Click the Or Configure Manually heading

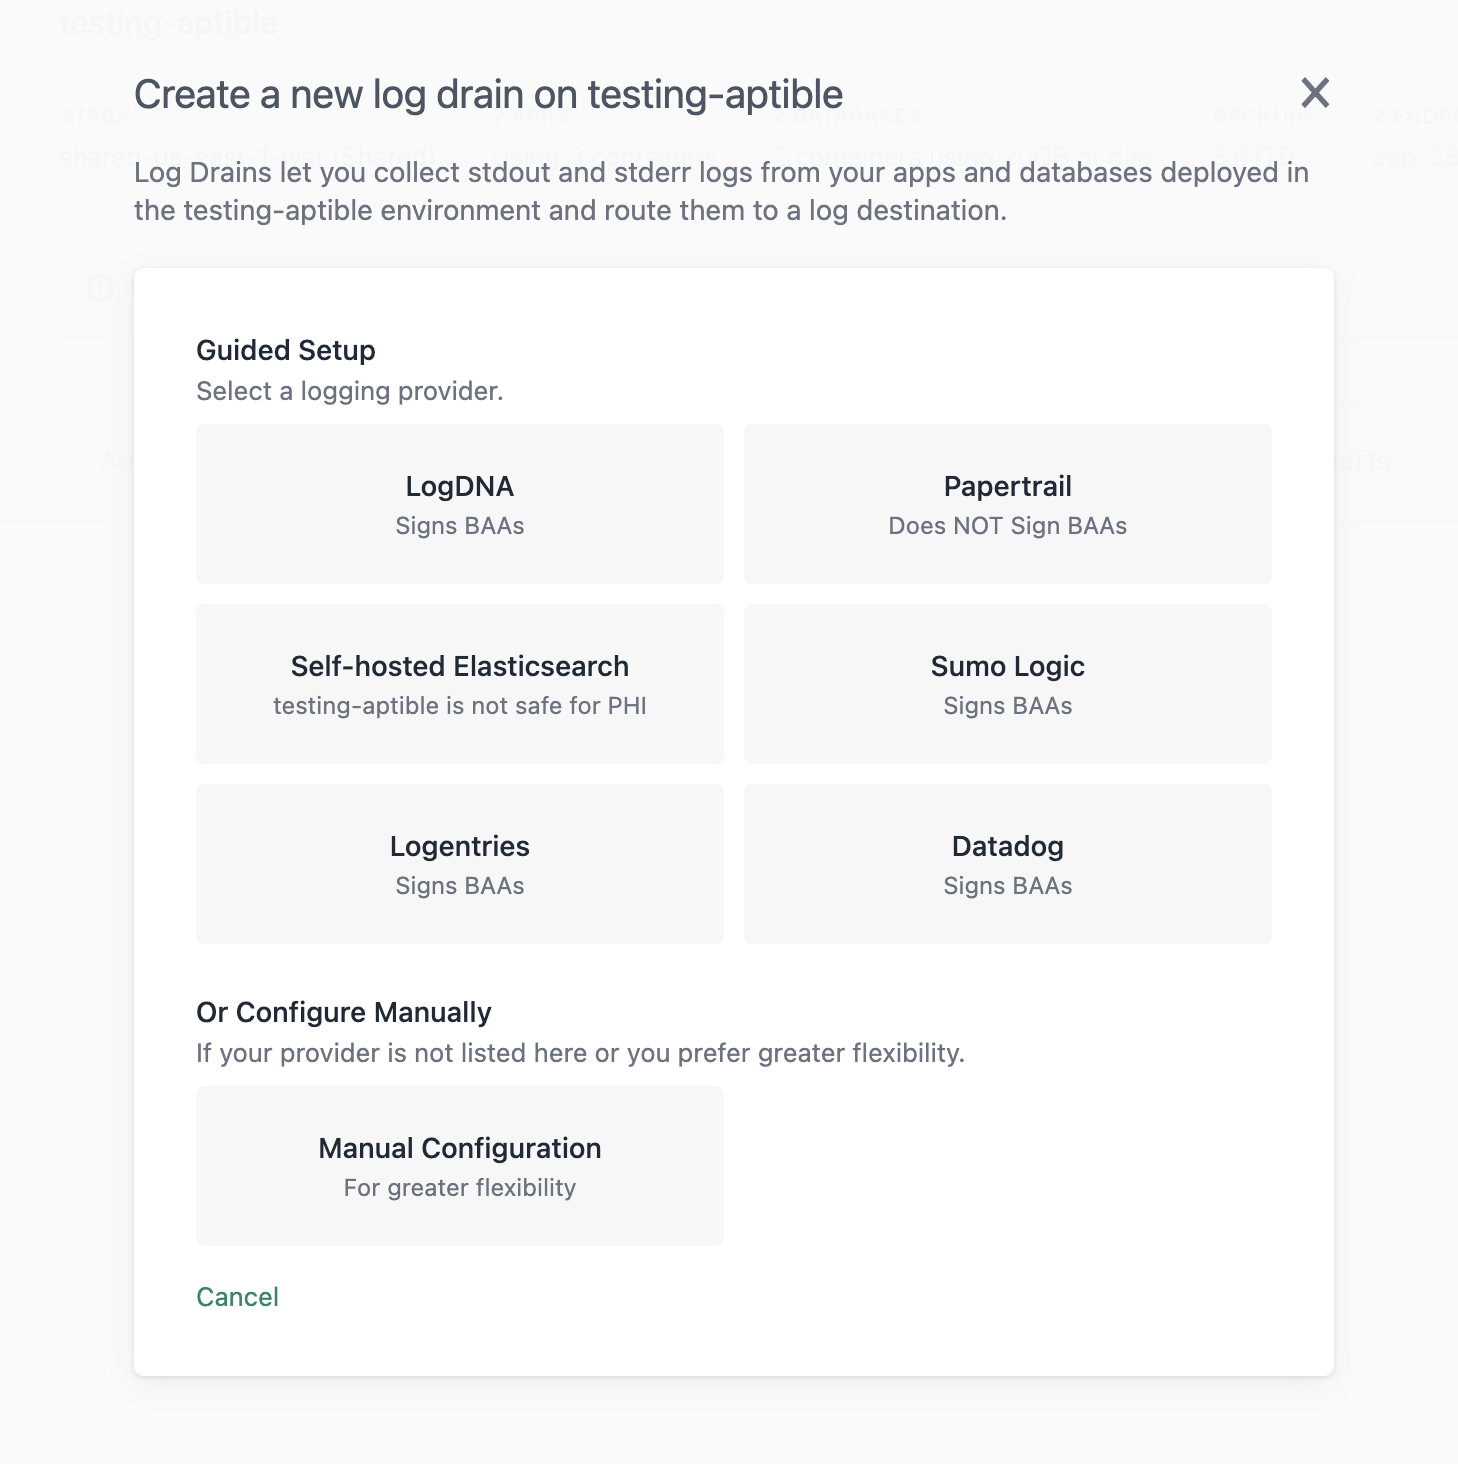tap(344, 1012)
